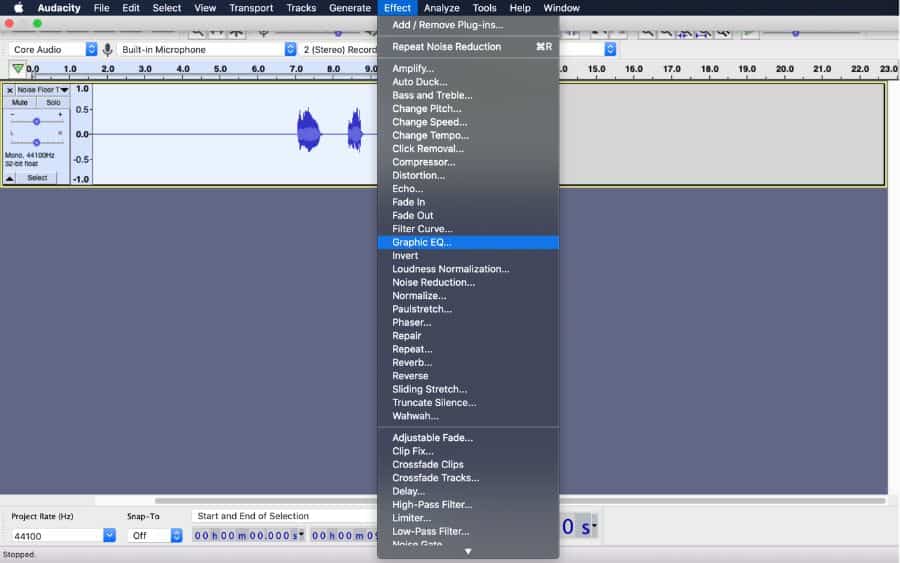Adjust the track gain slider
This screenshot has height=563, width=900.
36,122
